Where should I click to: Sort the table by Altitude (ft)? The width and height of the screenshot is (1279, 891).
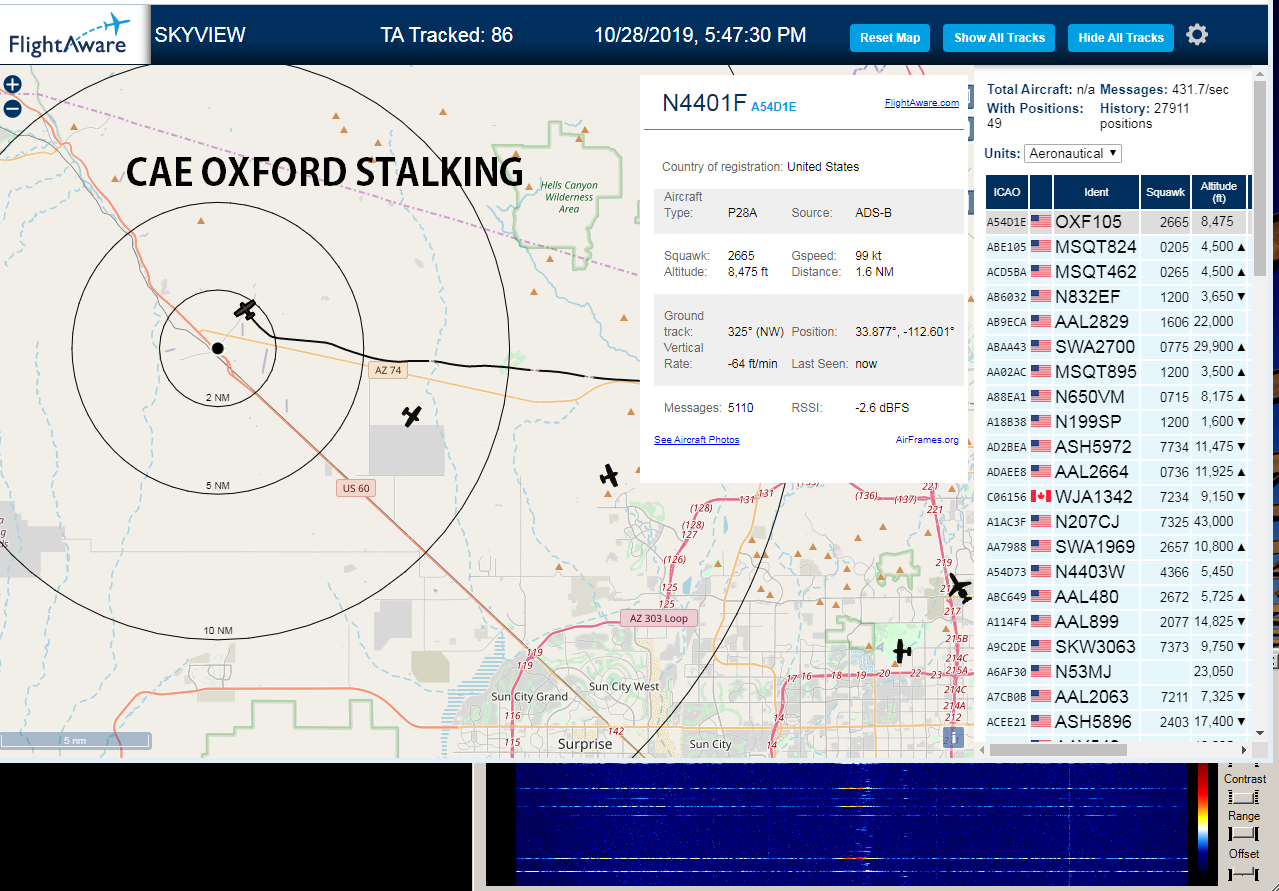1218,192
